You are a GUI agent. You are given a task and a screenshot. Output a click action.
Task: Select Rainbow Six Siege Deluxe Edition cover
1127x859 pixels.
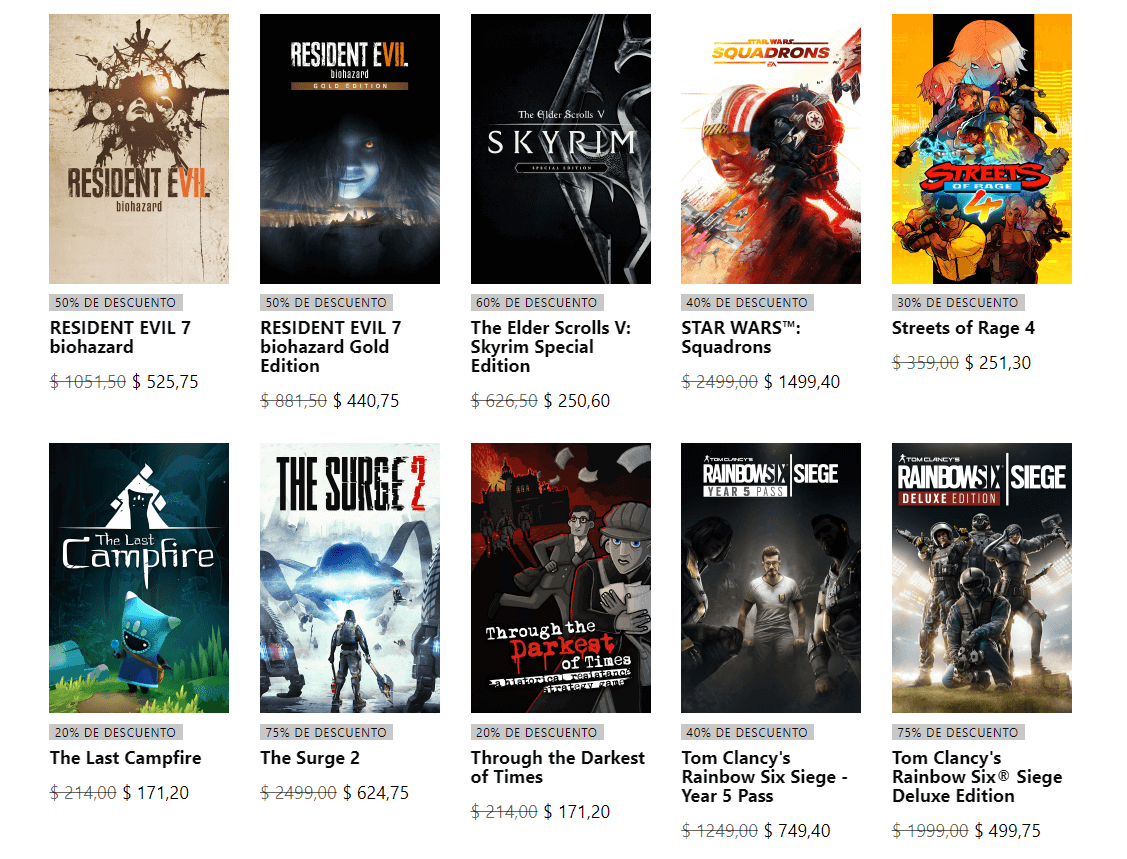982,578
